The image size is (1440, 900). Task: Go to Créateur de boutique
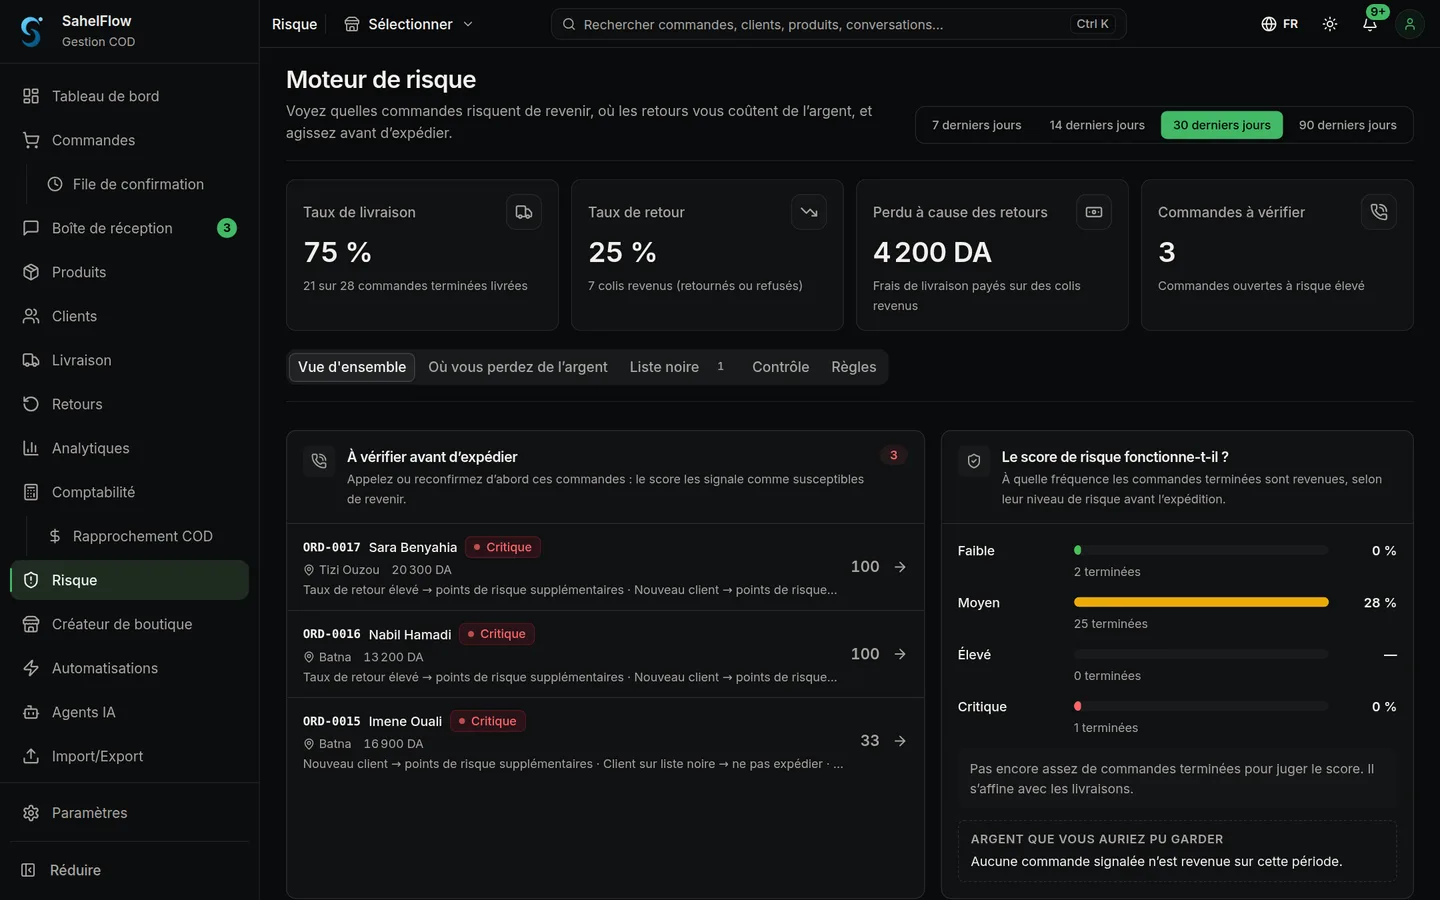click(130, 624)
